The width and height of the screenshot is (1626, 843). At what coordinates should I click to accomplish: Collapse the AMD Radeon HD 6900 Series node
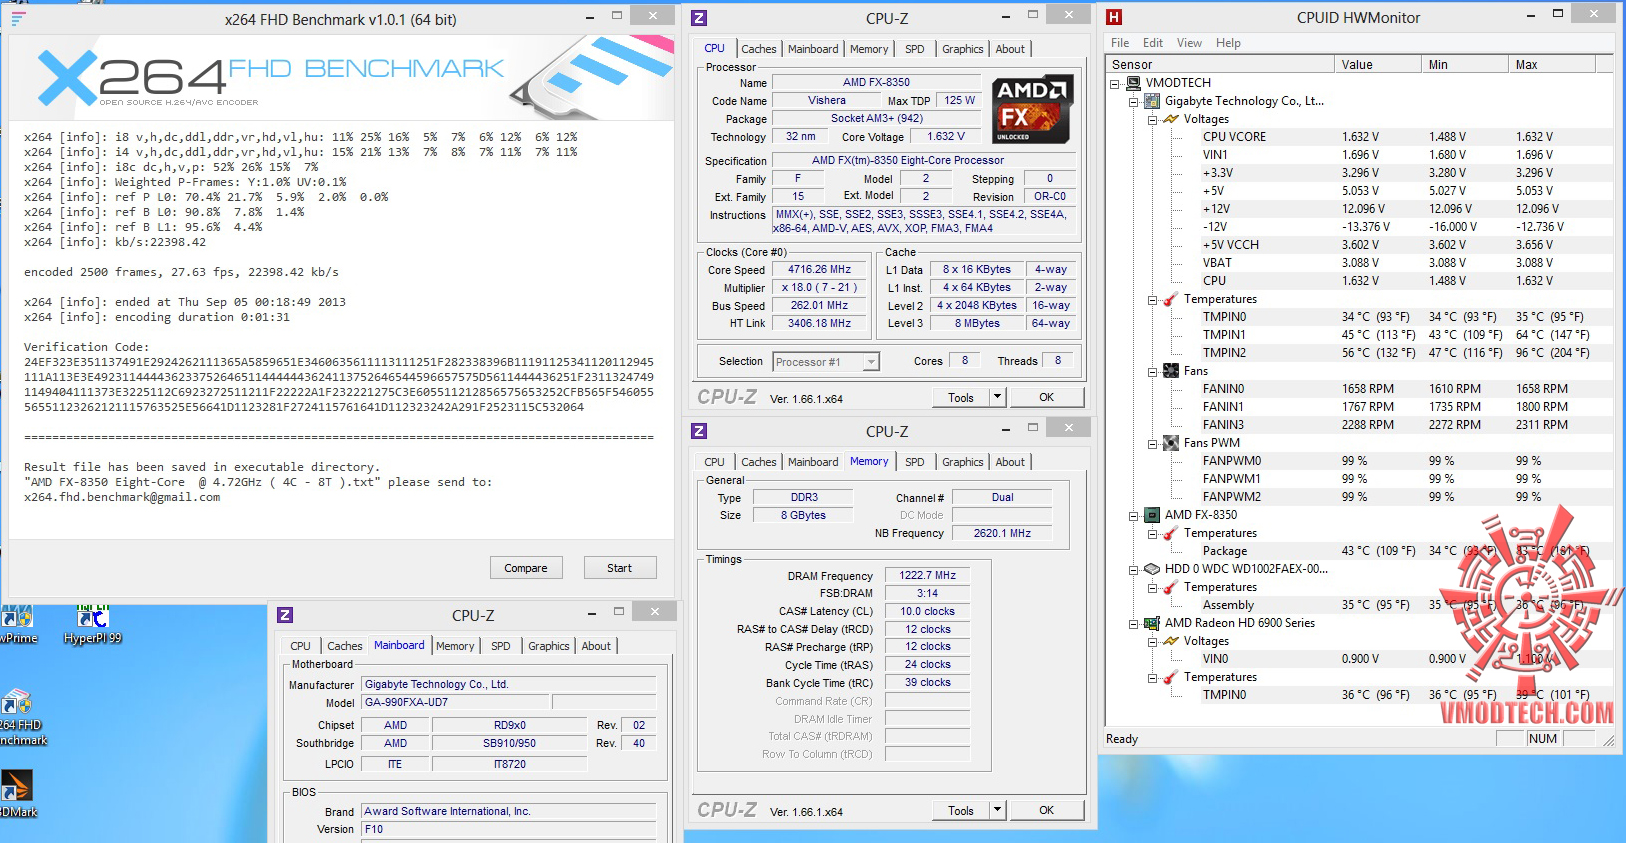pyautogui.click(x=1133, y=624)
